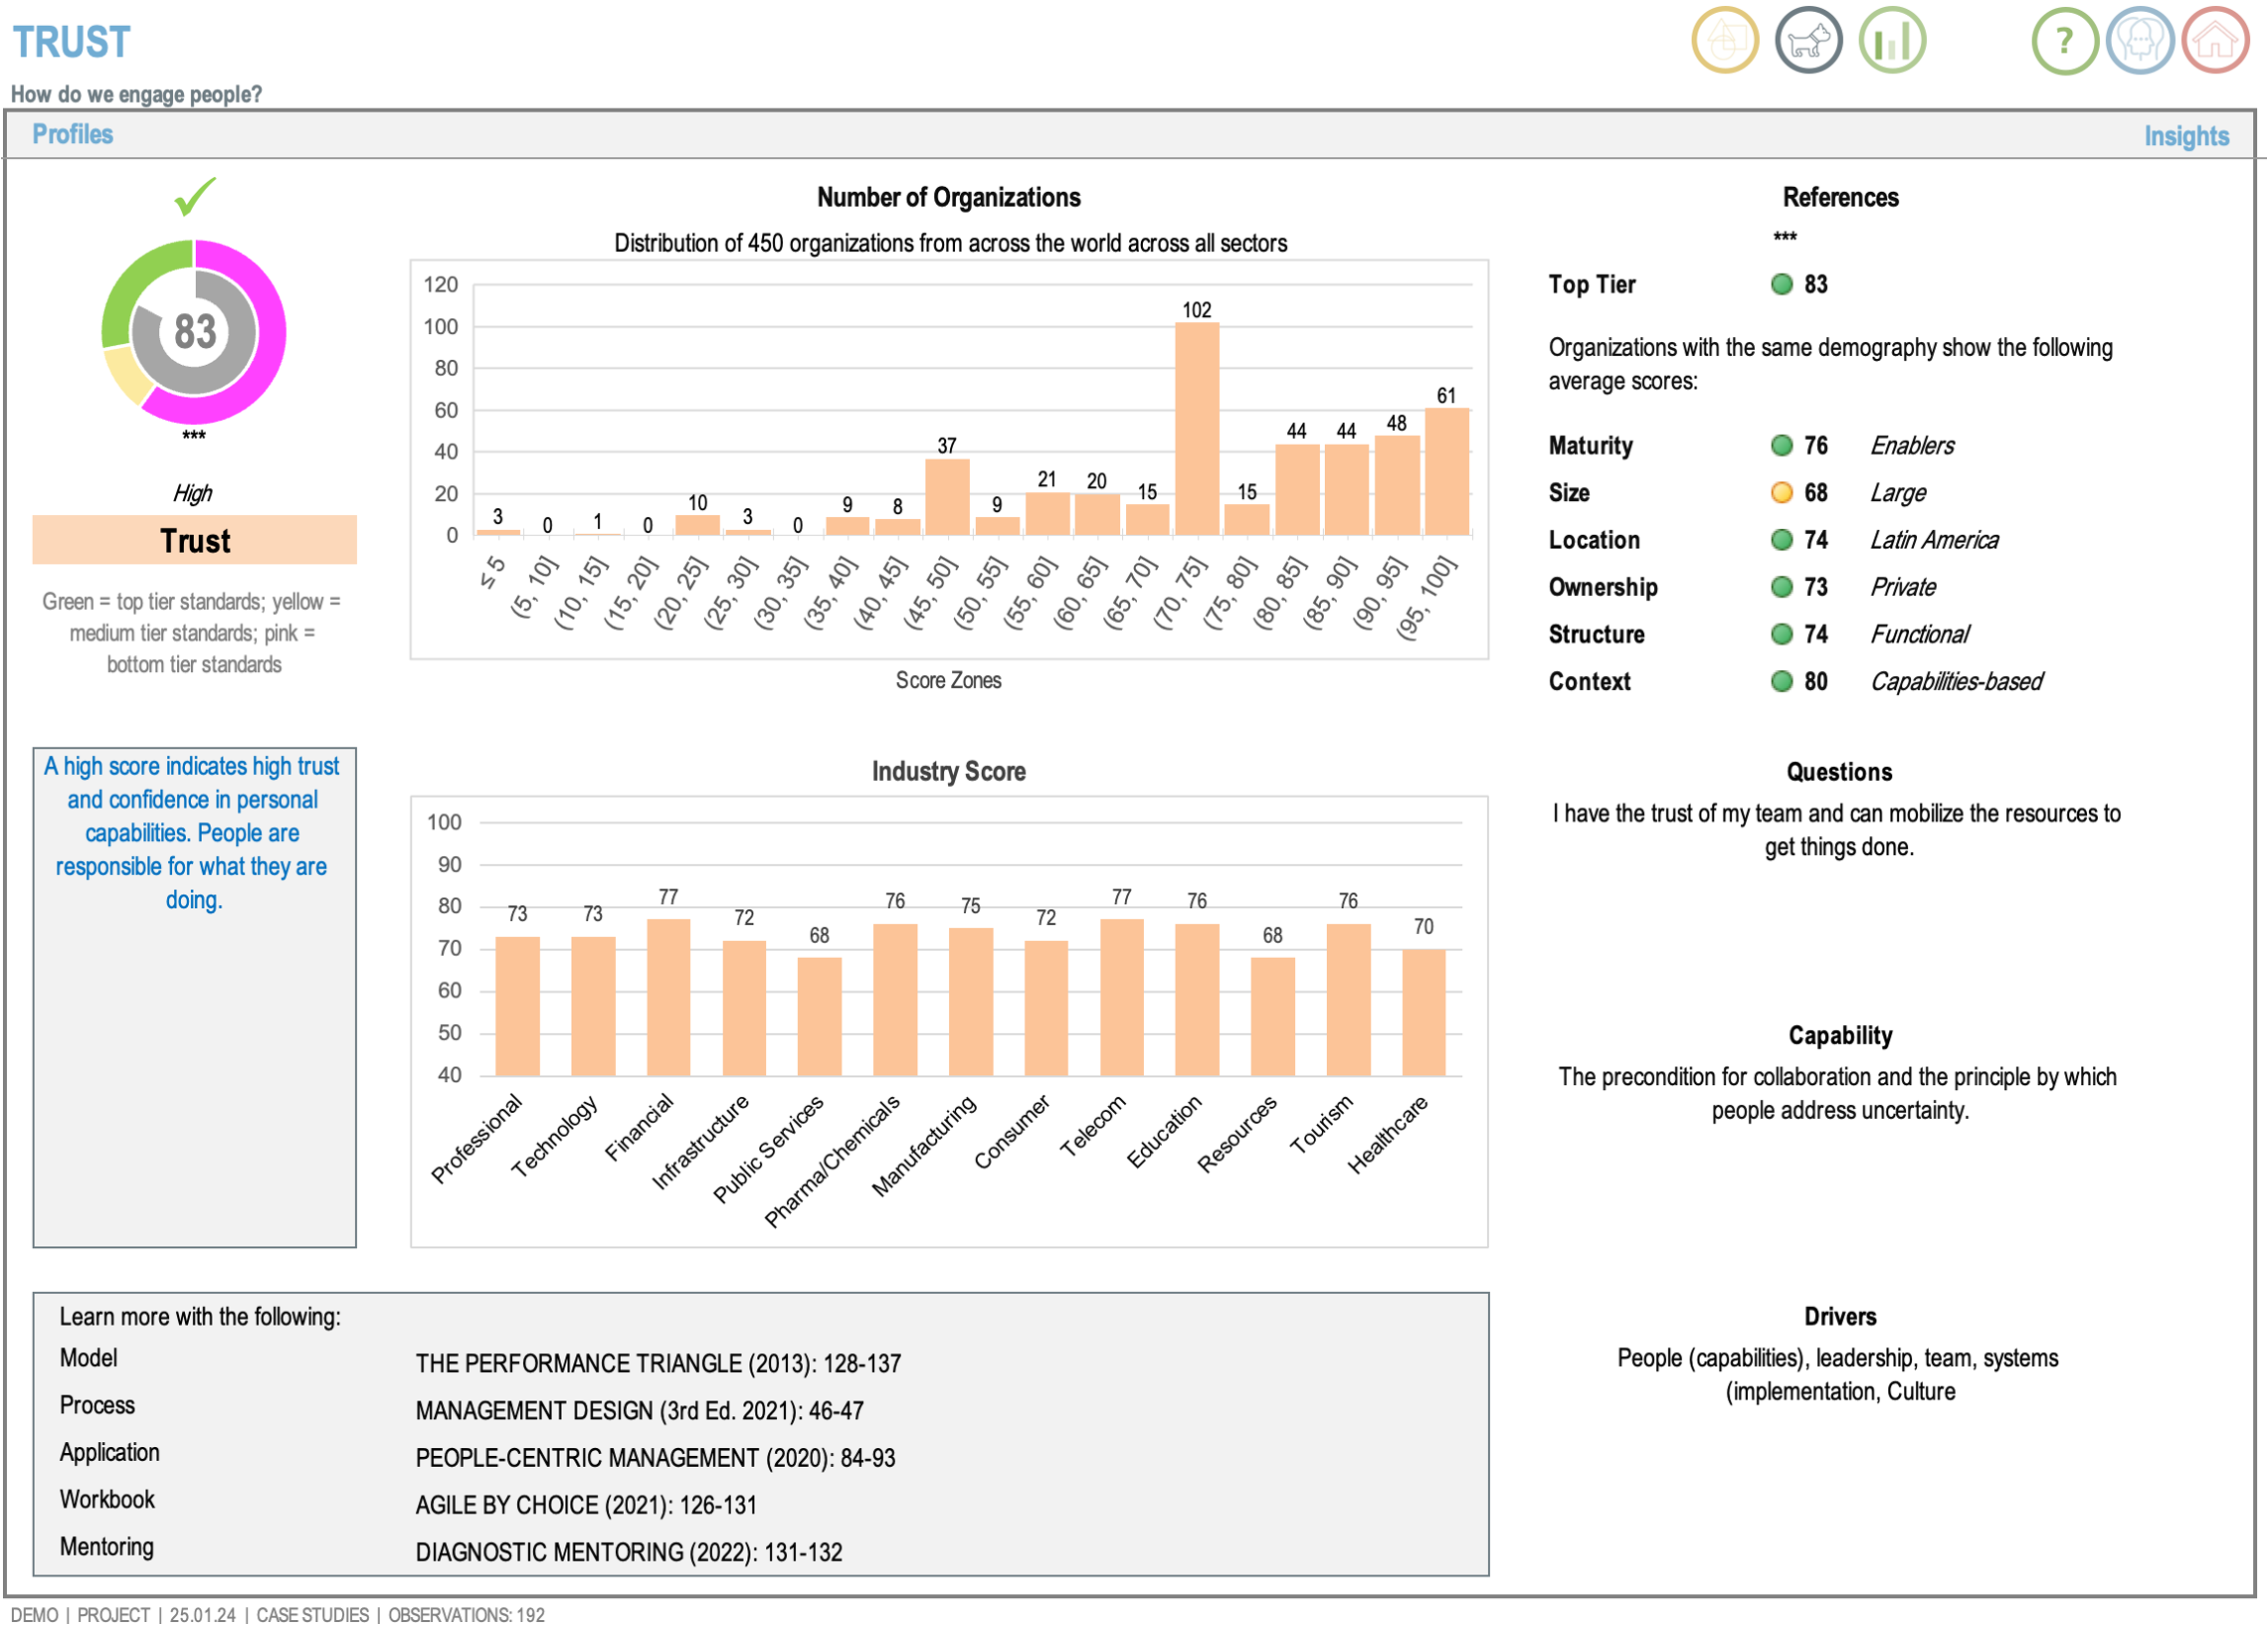Click the 'Capability' heading
This screenshot has height=1625, width=2268.
(x=1840, y=1036)
